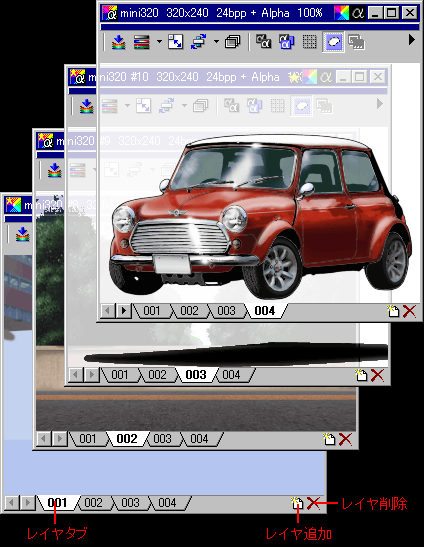Image resolution: width=424 pixels, height=547 pixels.
Task: Click the layer stack icon in front mini320 toolbar
Action: [141, 42]
